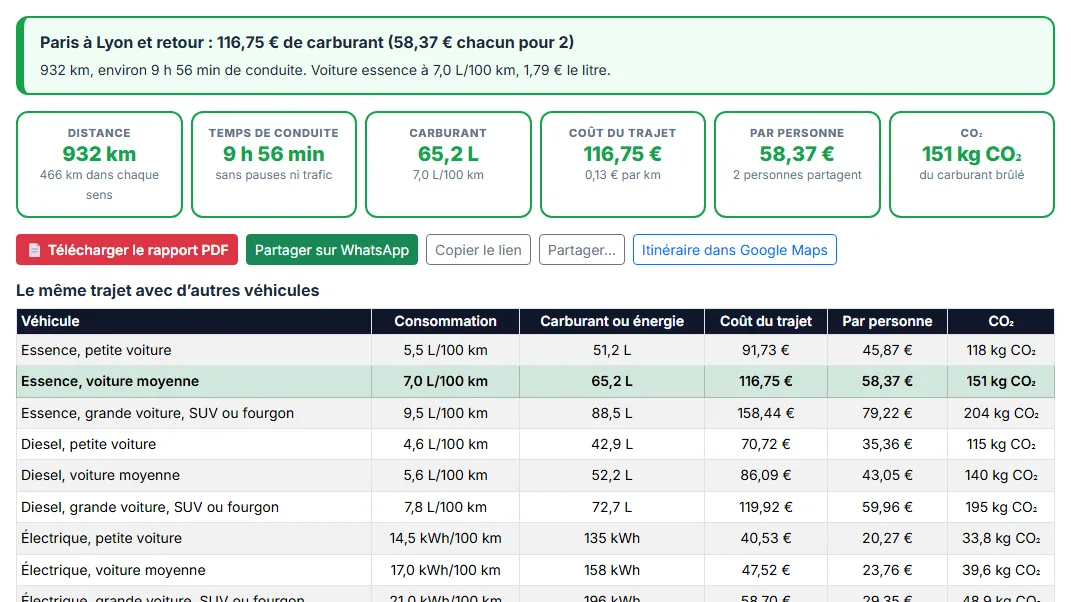Click the 119,92 € cost cell
1071x602 pixels.
[x=766, y=507]
